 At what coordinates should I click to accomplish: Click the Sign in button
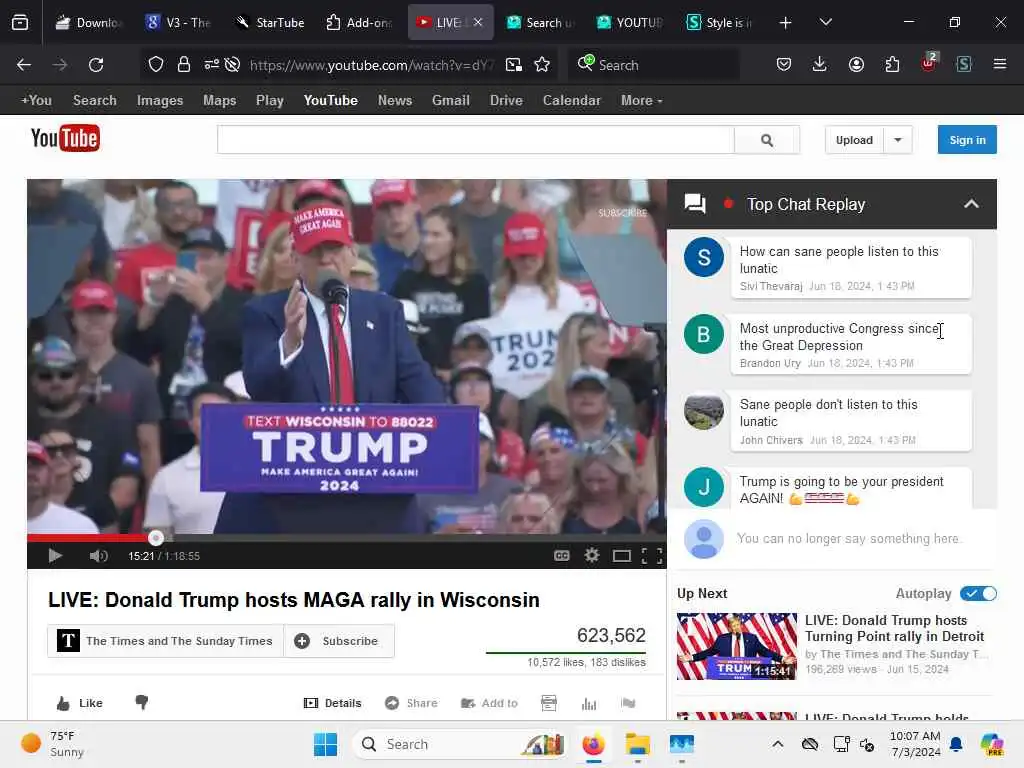[967, 140]
